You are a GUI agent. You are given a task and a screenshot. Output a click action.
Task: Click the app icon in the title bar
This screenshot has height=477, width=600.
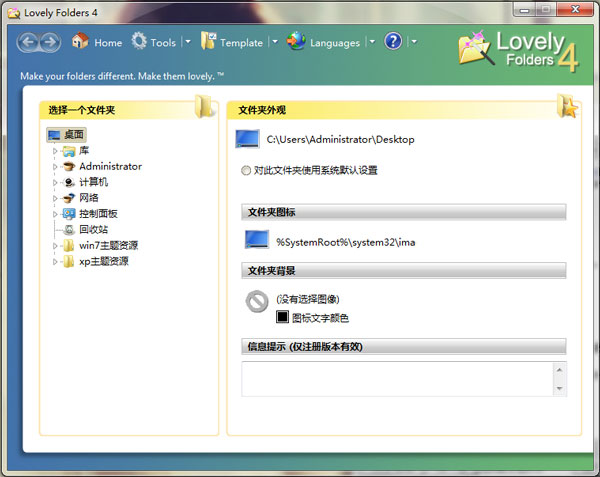pos(14,13)
